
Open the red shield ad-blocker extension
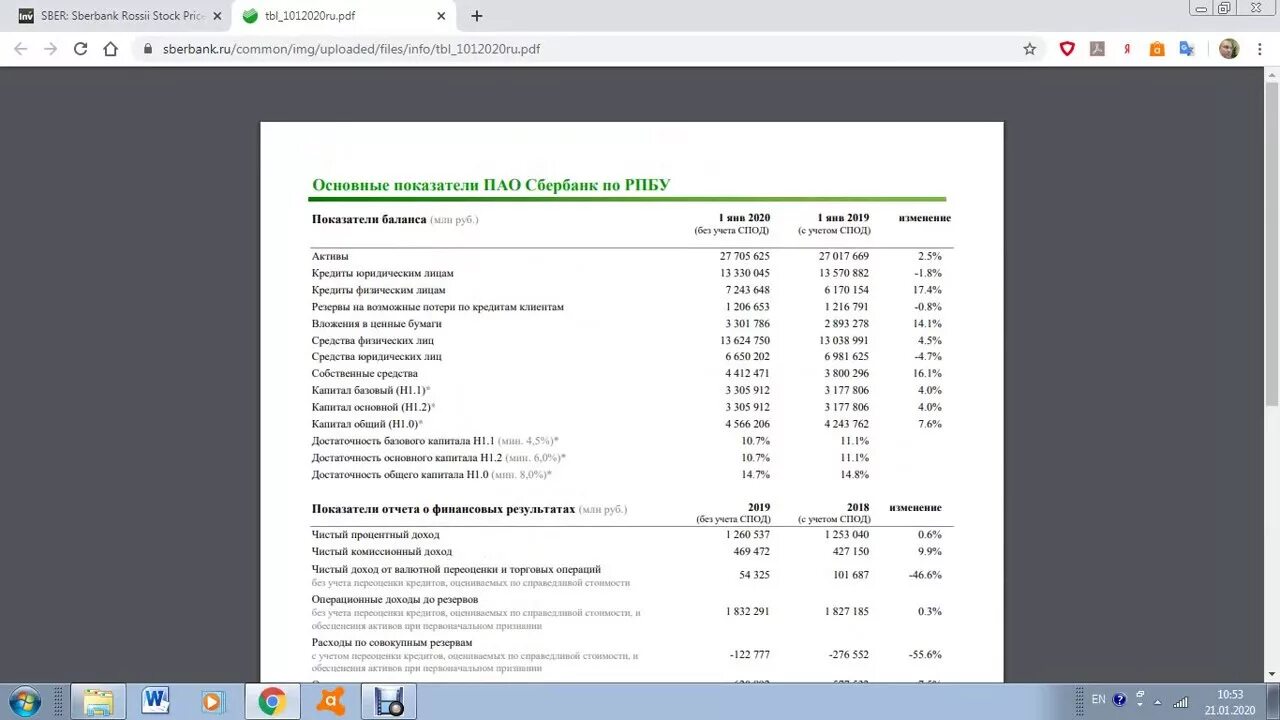point(1067,48)
